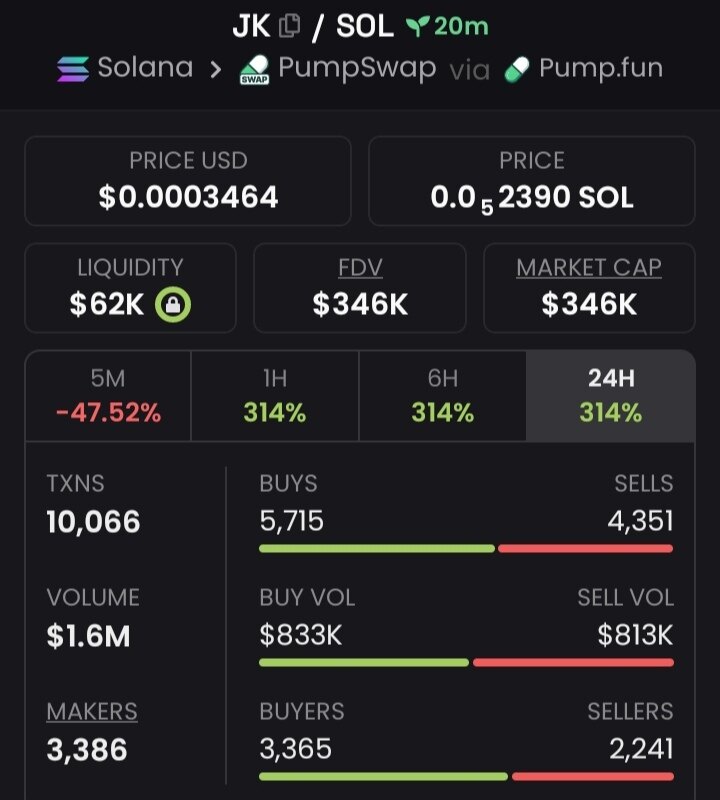
Task: Open the Solana chain link
Action: tap(144, 68)
